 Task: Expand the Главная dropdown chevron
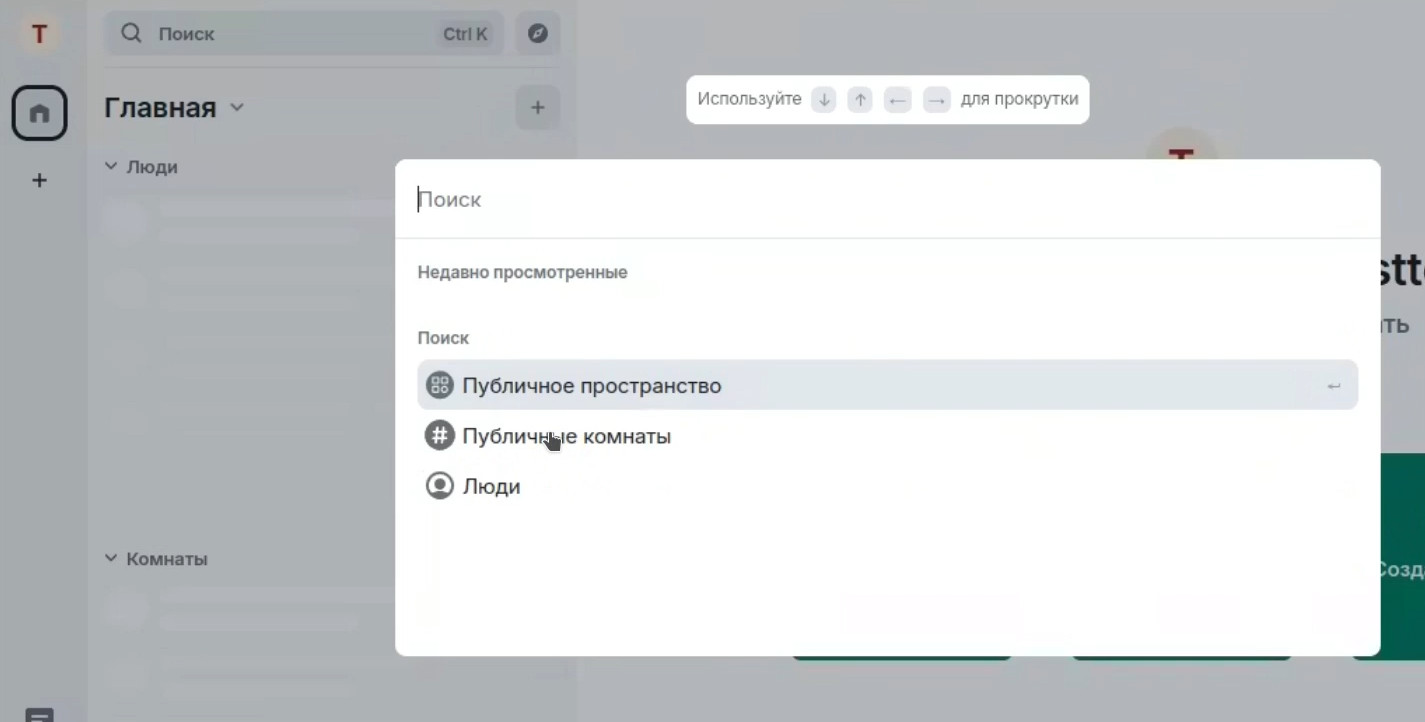coord(237,107)
